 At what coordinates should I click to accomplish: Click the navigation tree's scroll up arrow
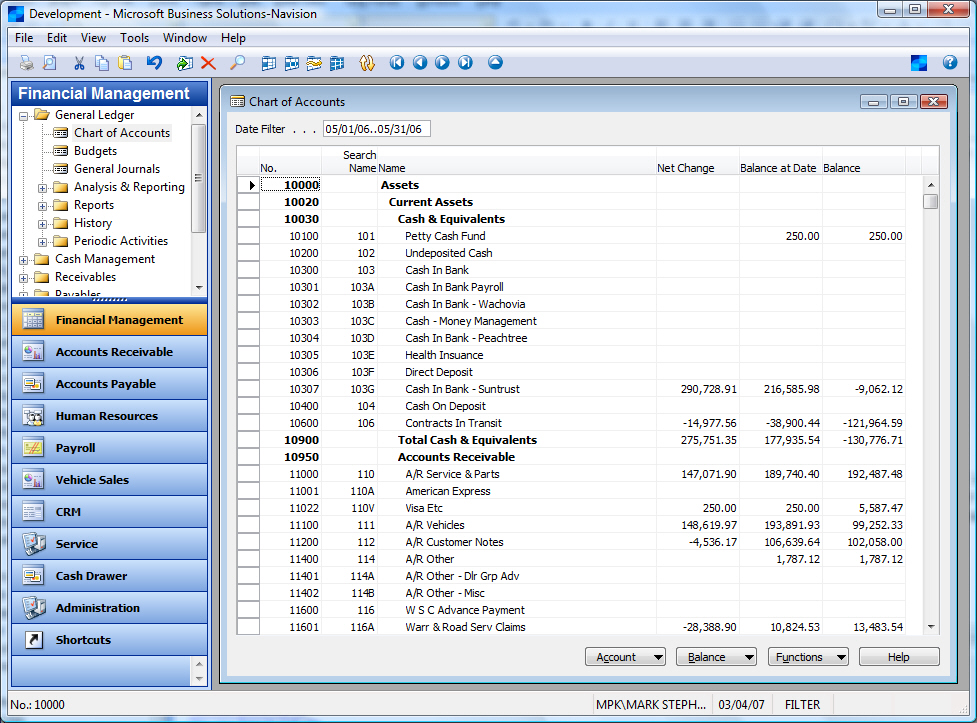pos(199,115)
